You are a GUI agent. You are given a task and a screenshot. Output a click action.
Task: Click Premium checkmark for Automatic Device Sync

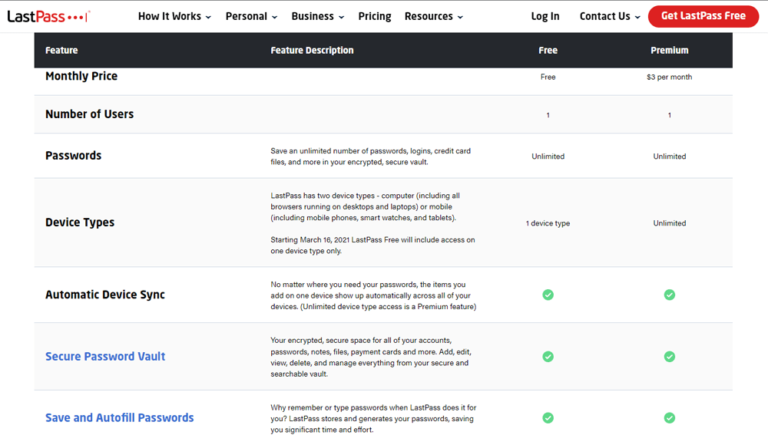[669, 295]
